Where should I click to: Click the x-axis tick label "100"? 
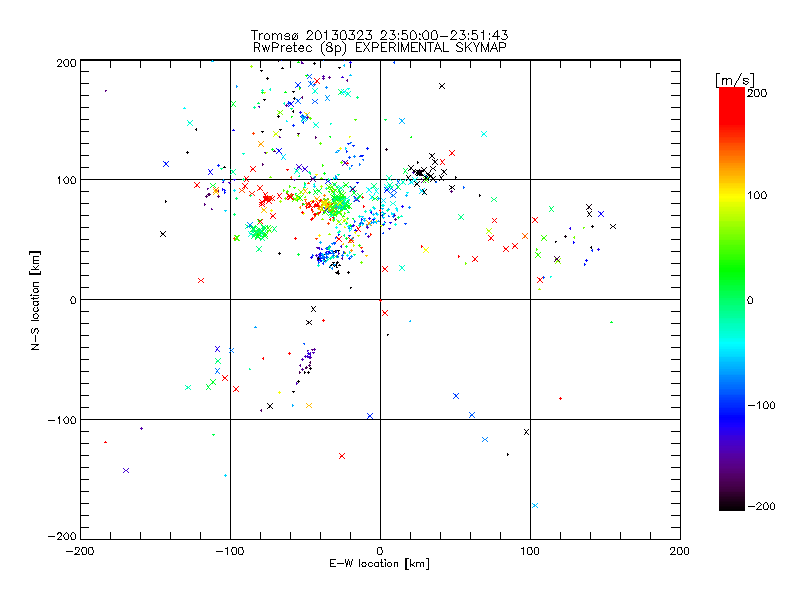(530, 551)
